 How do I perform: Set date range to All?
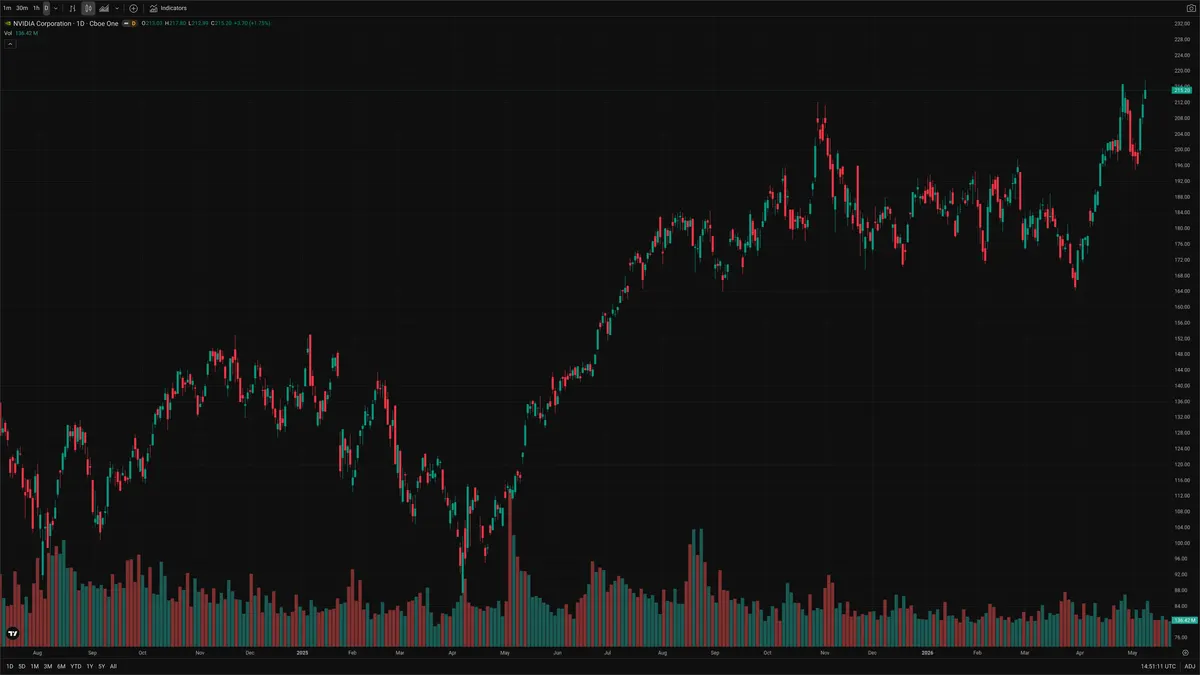(113, 666)
